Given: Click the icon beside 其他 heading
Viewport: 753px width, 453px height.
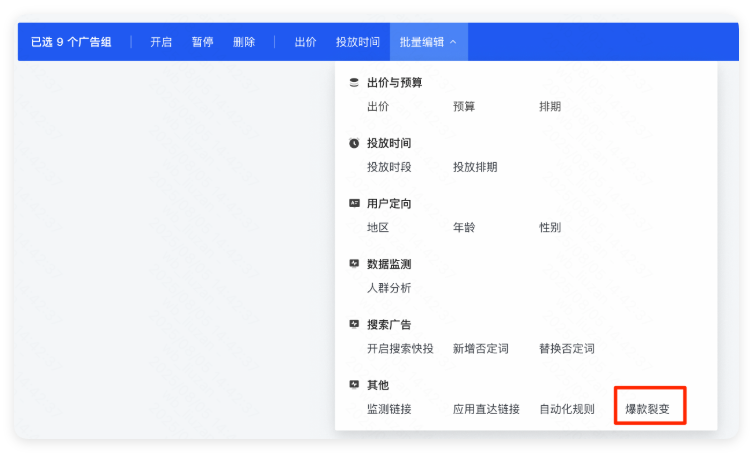Looking at the screenshot, I should [x=354, y=385].
